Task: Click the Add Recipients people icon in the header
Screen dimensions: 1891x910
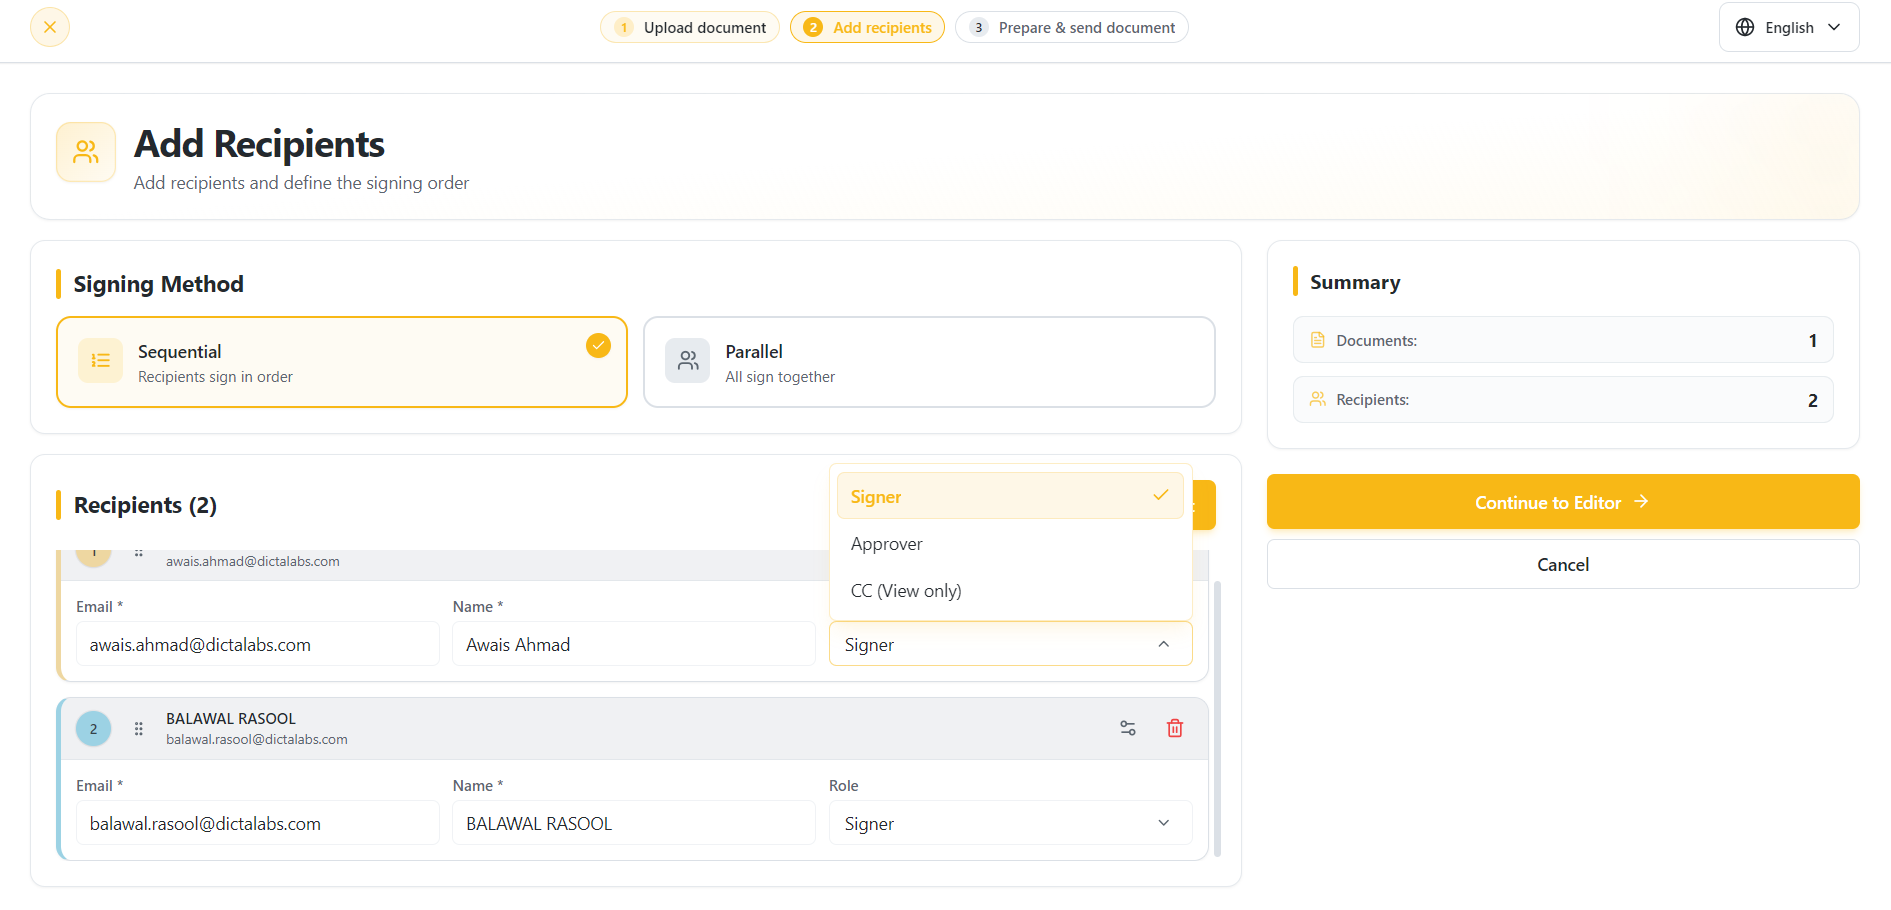Action: (x=86, y=152)
